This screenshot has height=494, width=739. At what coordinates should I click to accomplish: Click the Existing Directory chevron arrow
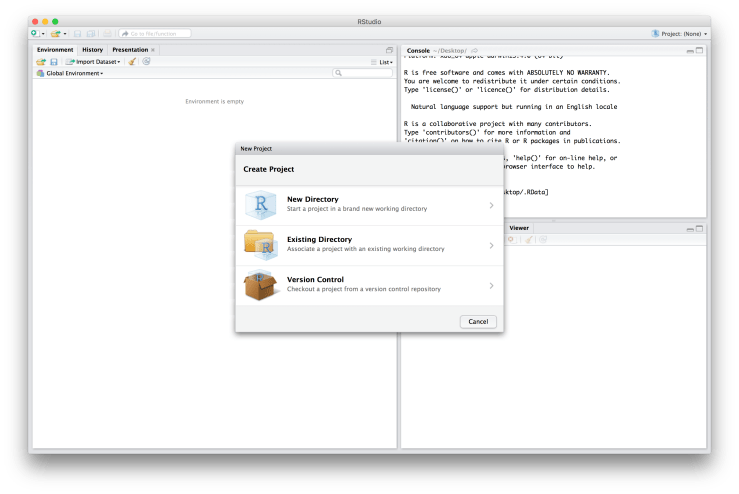pos(491,246)
